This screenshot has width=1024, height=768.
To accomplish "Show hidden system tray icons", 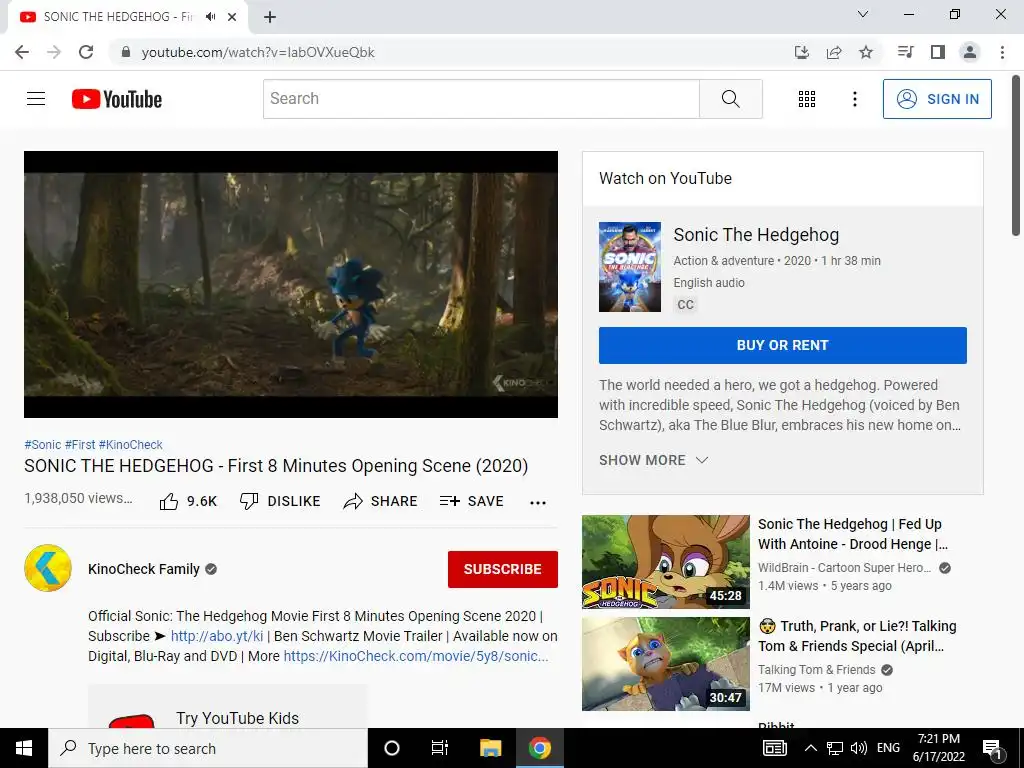I will click(810, 748).
